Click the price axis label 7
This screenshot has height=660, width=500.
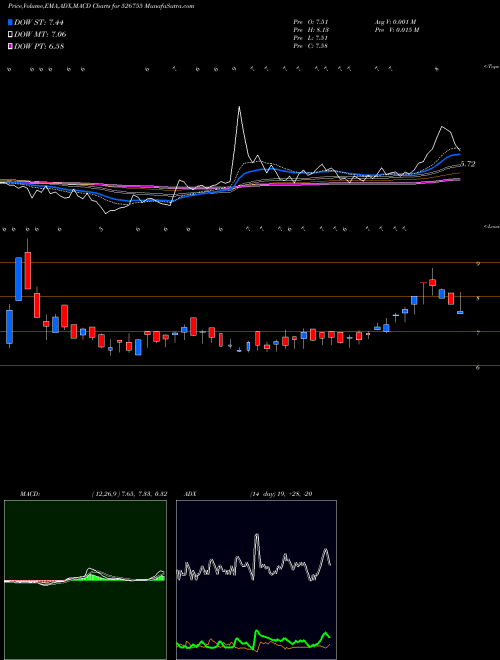(478, 333)
